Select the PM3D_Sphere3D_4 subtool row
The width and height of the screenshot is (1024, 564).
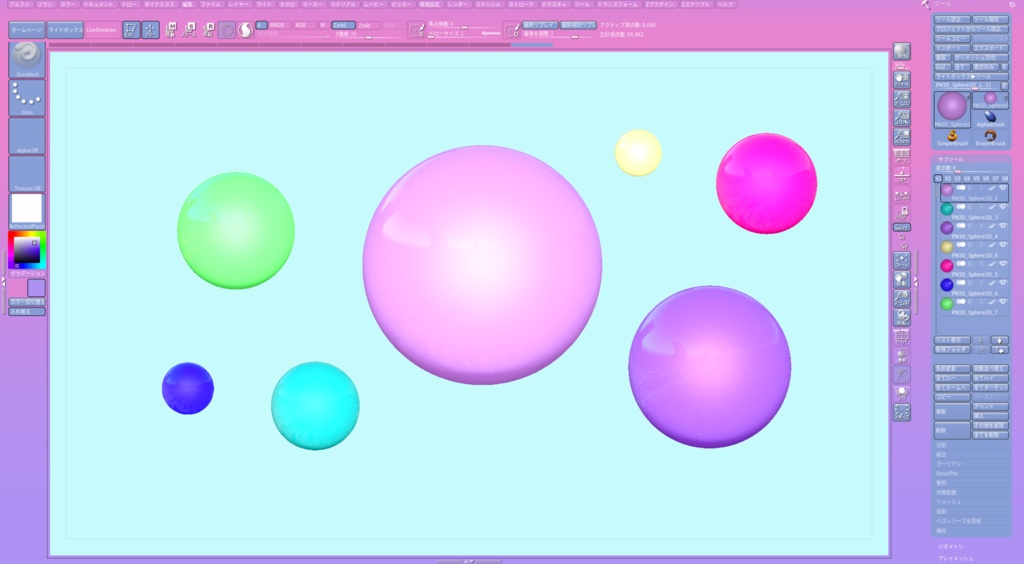[973, 229]
